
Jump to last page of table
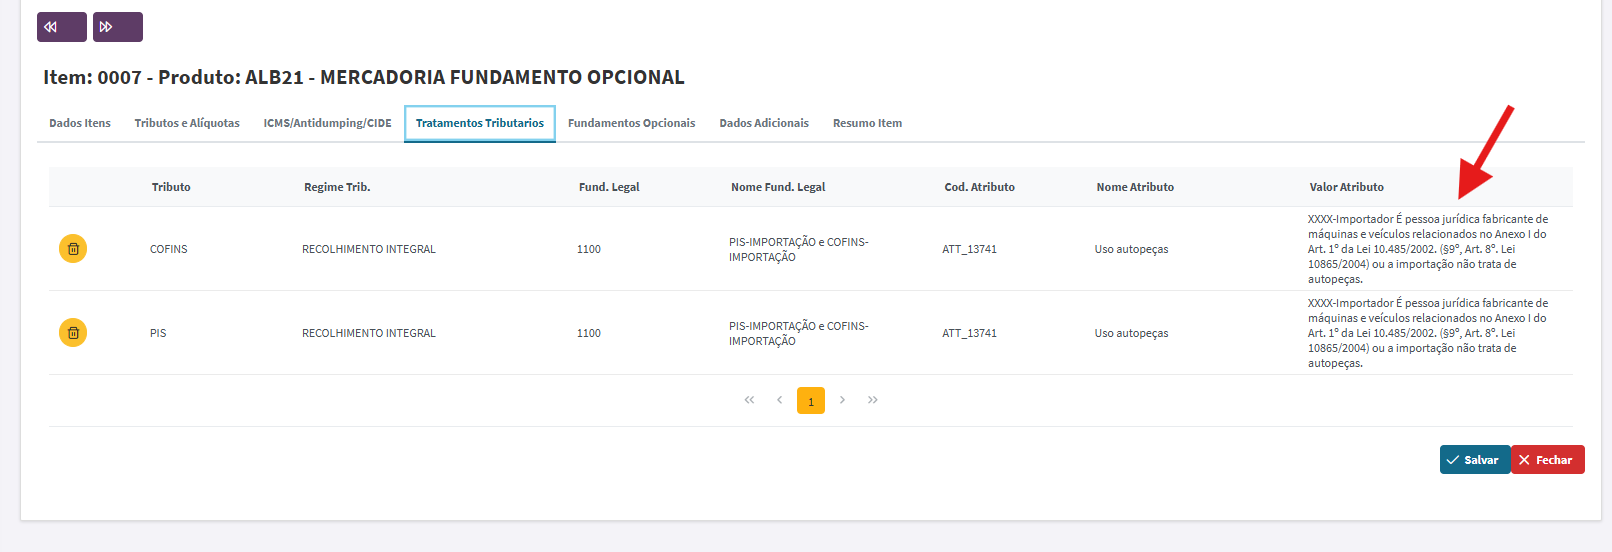(x=873, y=400)
